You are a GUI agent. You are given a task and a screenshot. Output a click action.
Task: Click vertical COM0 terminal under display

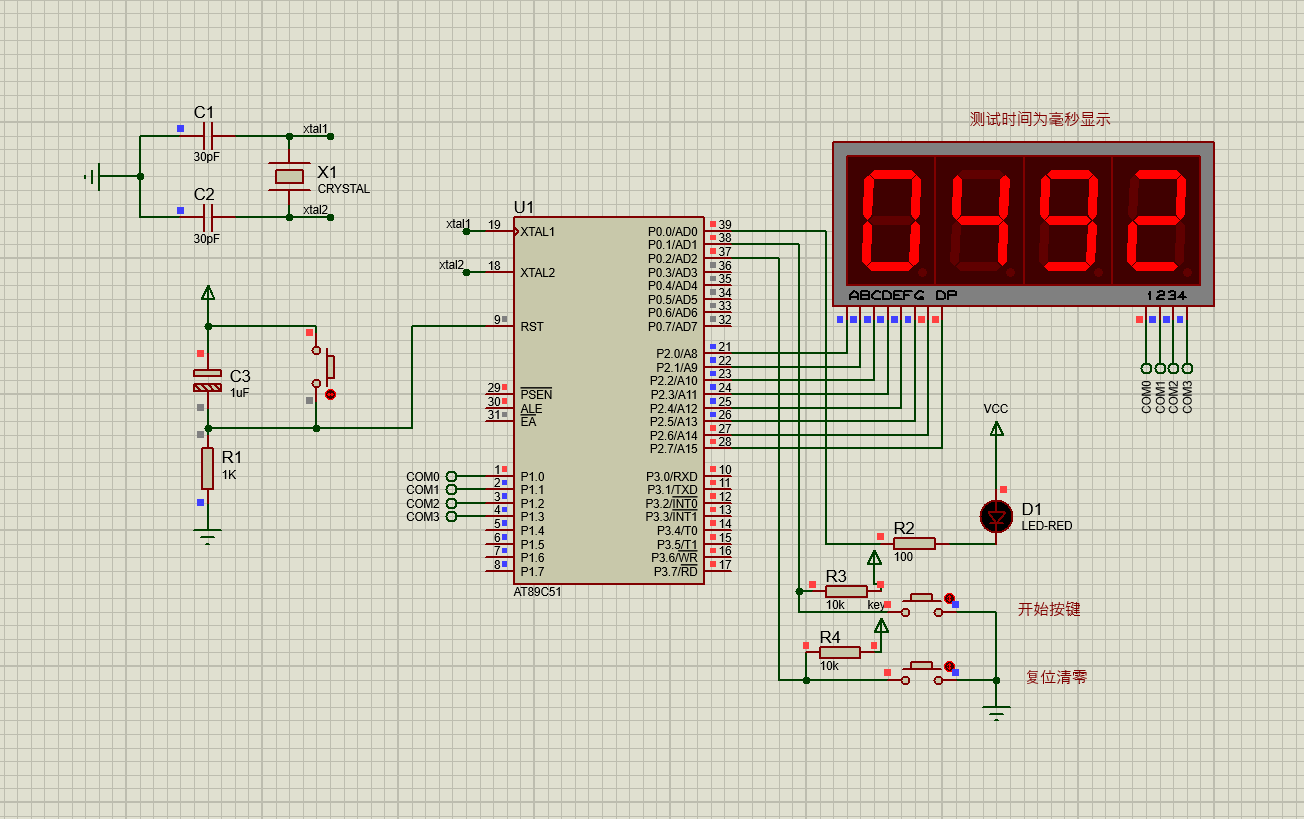[x=1146, y=368]
